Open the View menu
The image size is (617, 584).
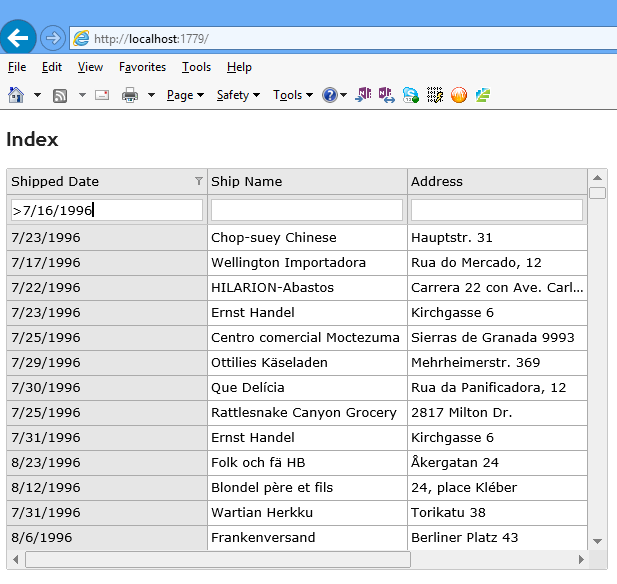pyautogui.click(x=90, y=67)
